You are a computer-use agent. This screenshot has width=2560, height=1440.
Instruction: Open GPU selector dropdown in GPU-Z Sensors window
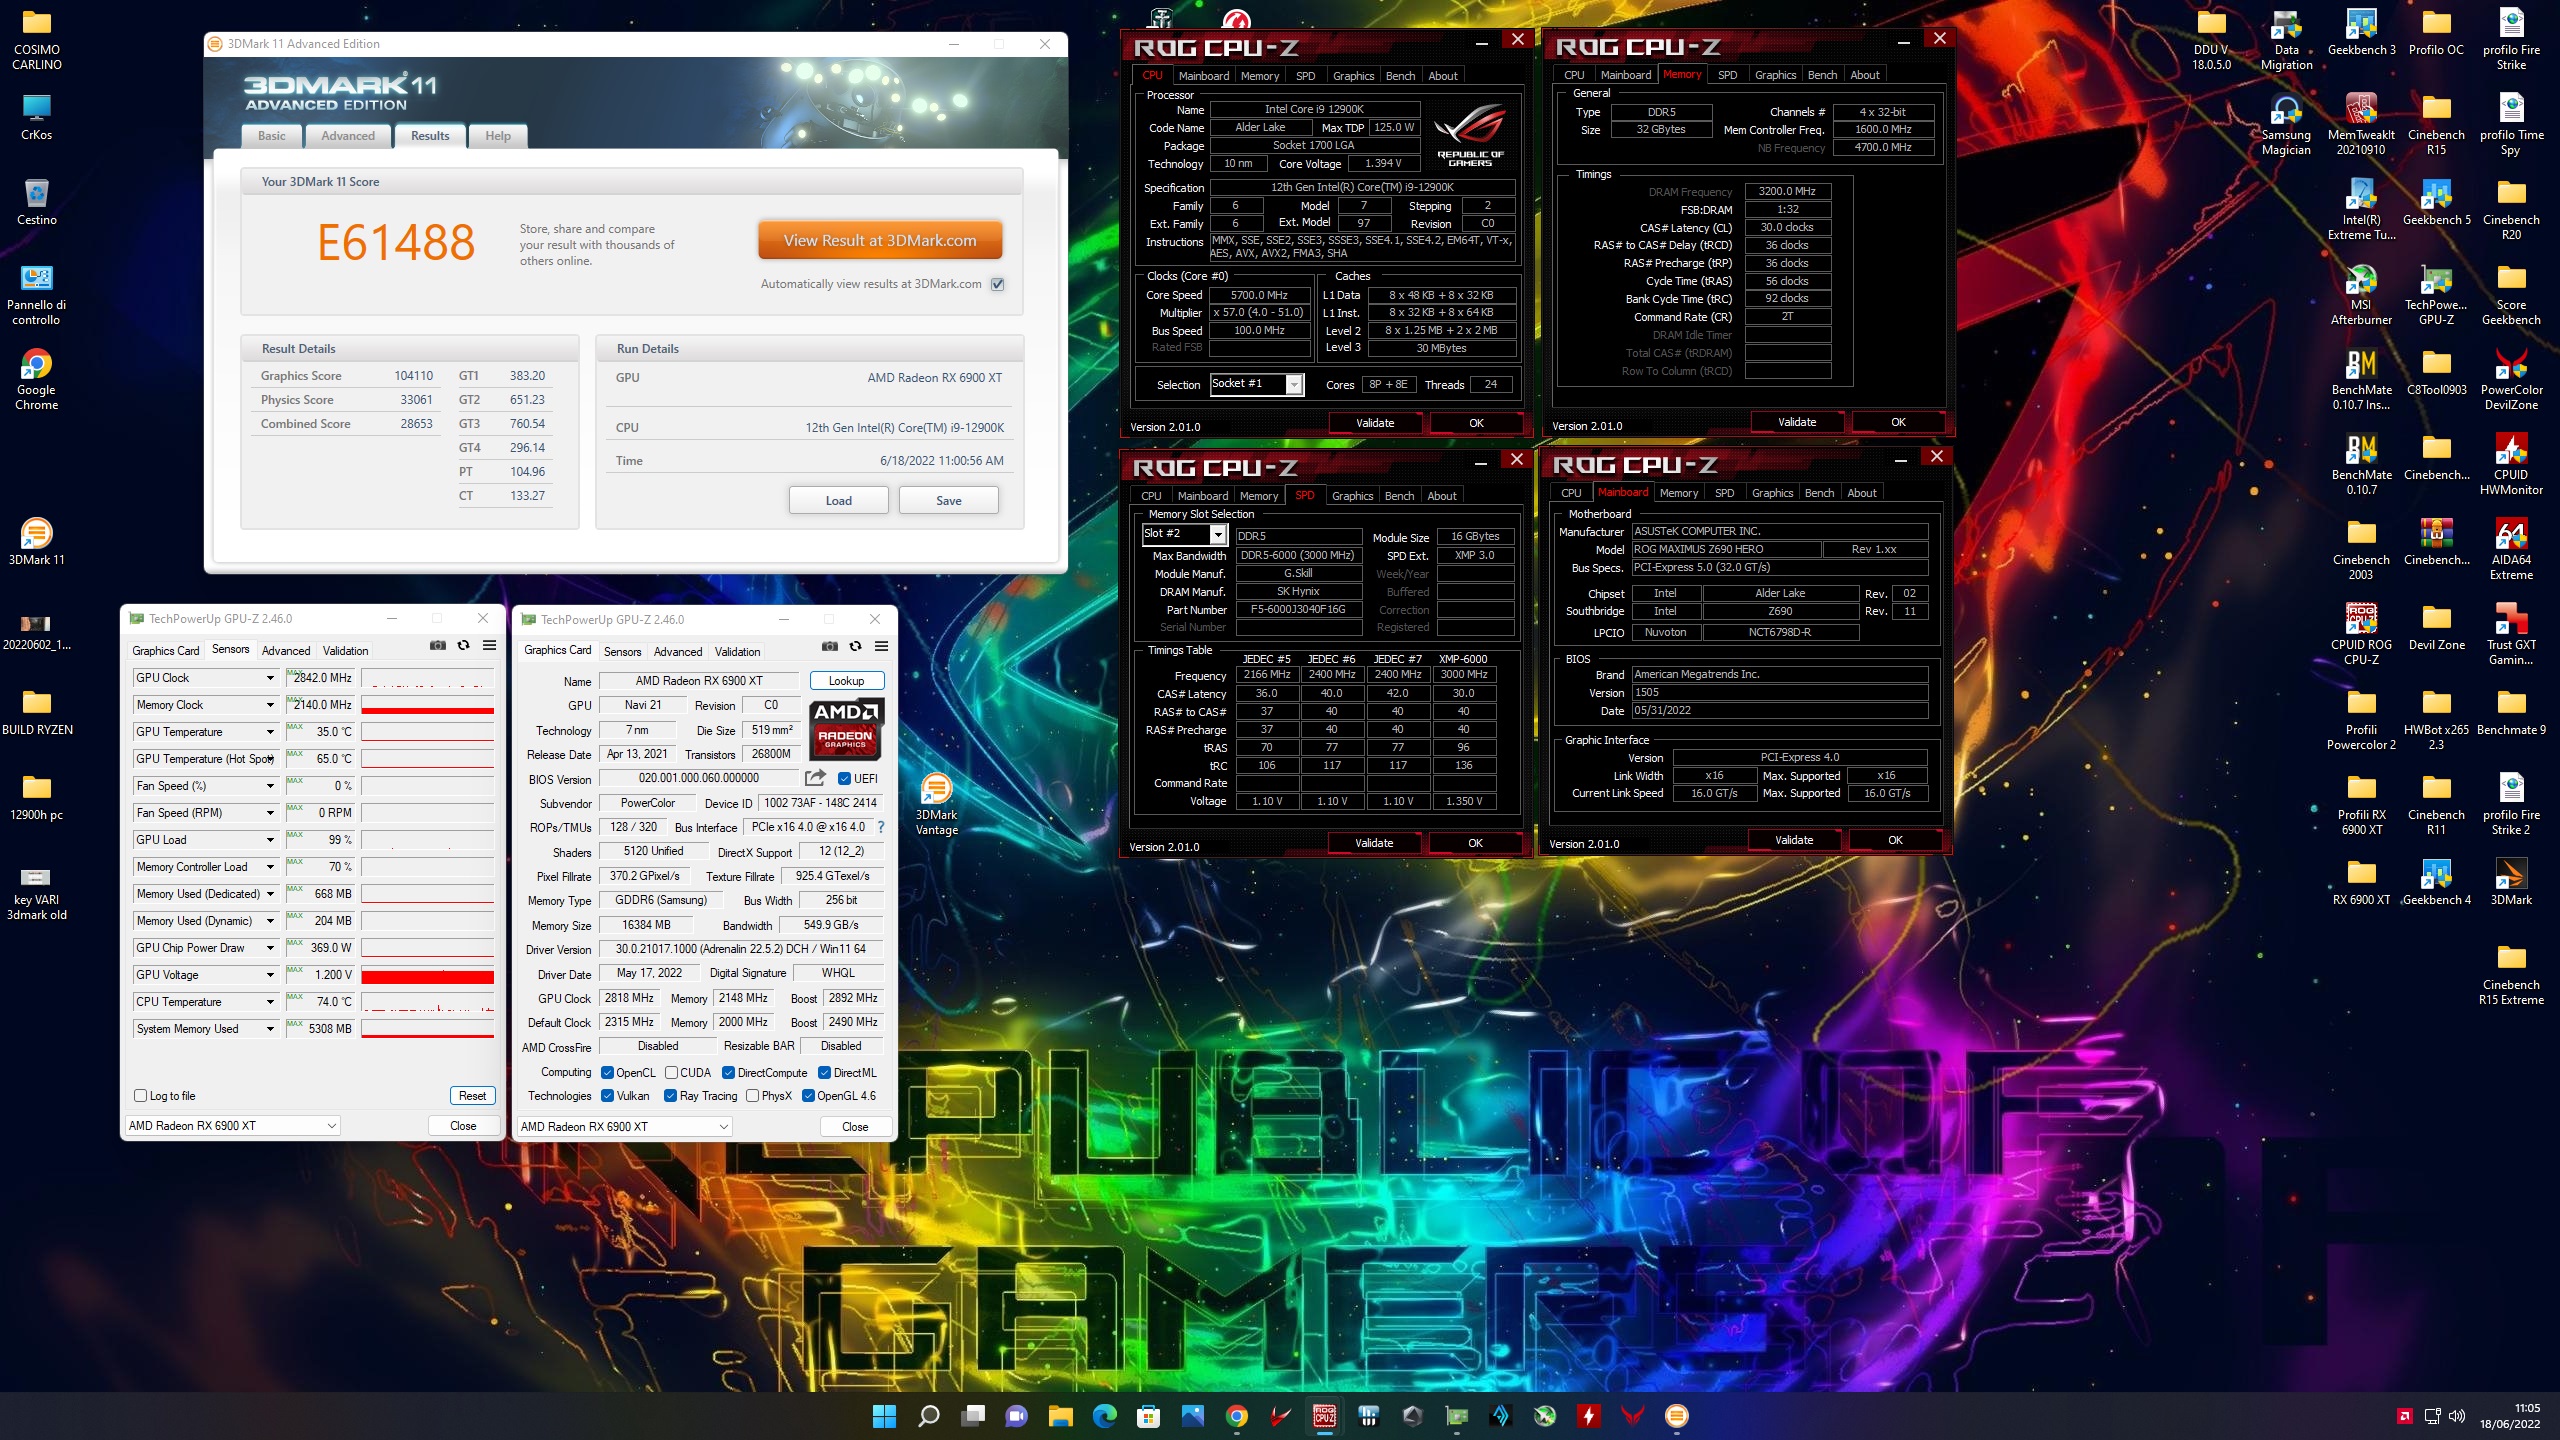233,1126
